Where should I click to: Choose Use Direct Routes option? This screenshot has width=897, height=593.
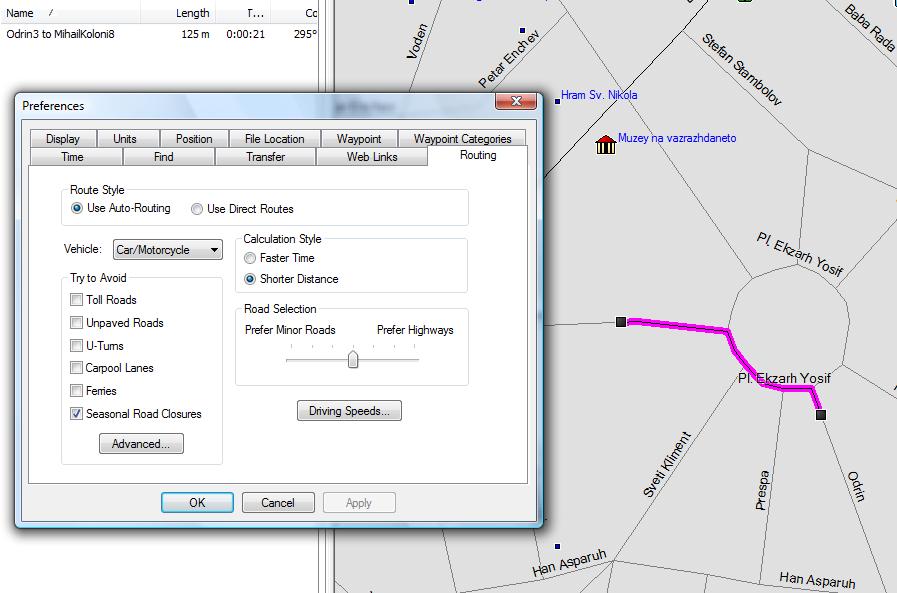pyautogui.click(x=196, y=209)
